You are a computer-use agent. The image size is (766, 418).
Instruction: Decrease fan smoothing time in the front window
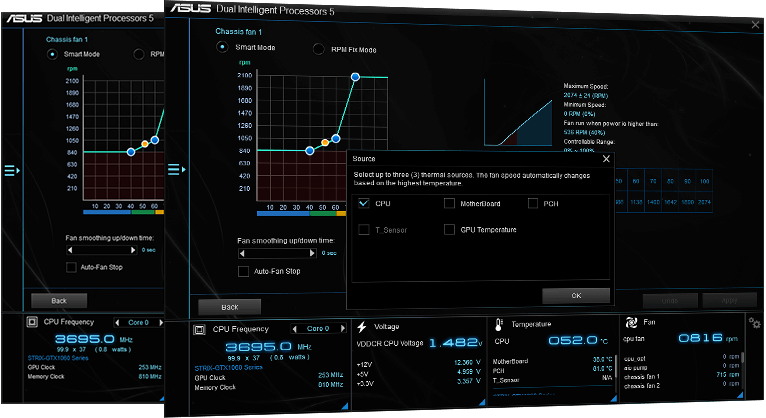242,253
